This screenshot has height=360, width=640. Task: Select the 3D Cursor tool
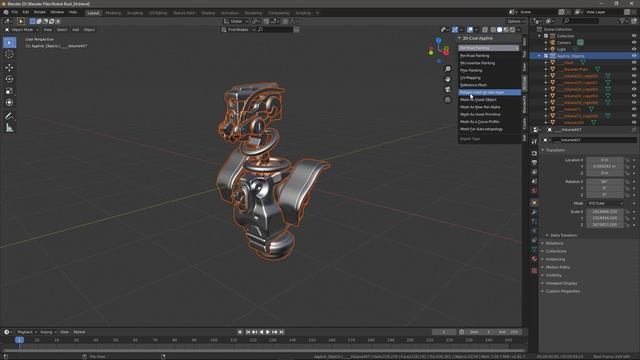click(9, 54)
